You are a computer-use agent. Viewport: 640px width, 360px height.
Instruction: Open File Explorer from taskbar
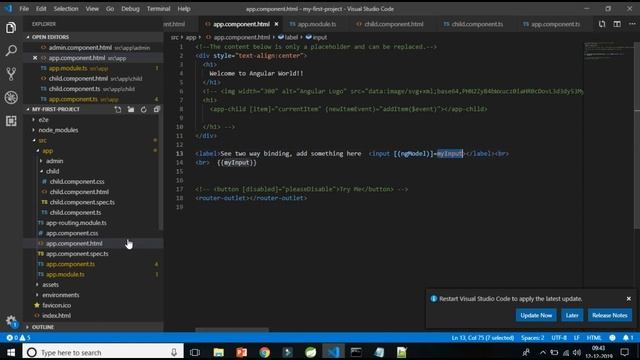(218, 352)
